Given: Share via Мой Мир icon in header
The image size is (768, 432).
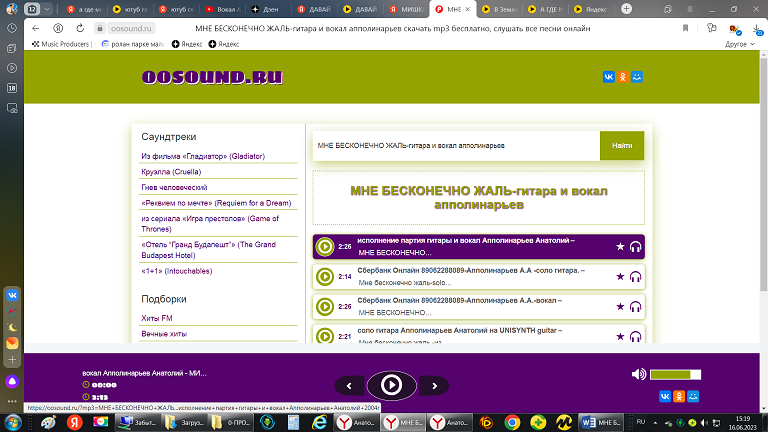Looking at the screenshot, I should pyautogui.click(x=637, y=77).
